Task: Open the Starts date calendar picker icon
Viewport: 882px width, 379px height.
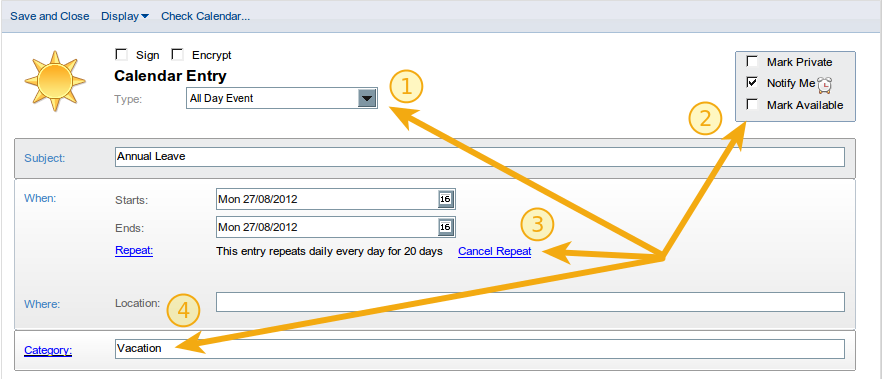Action: point(445,199)
